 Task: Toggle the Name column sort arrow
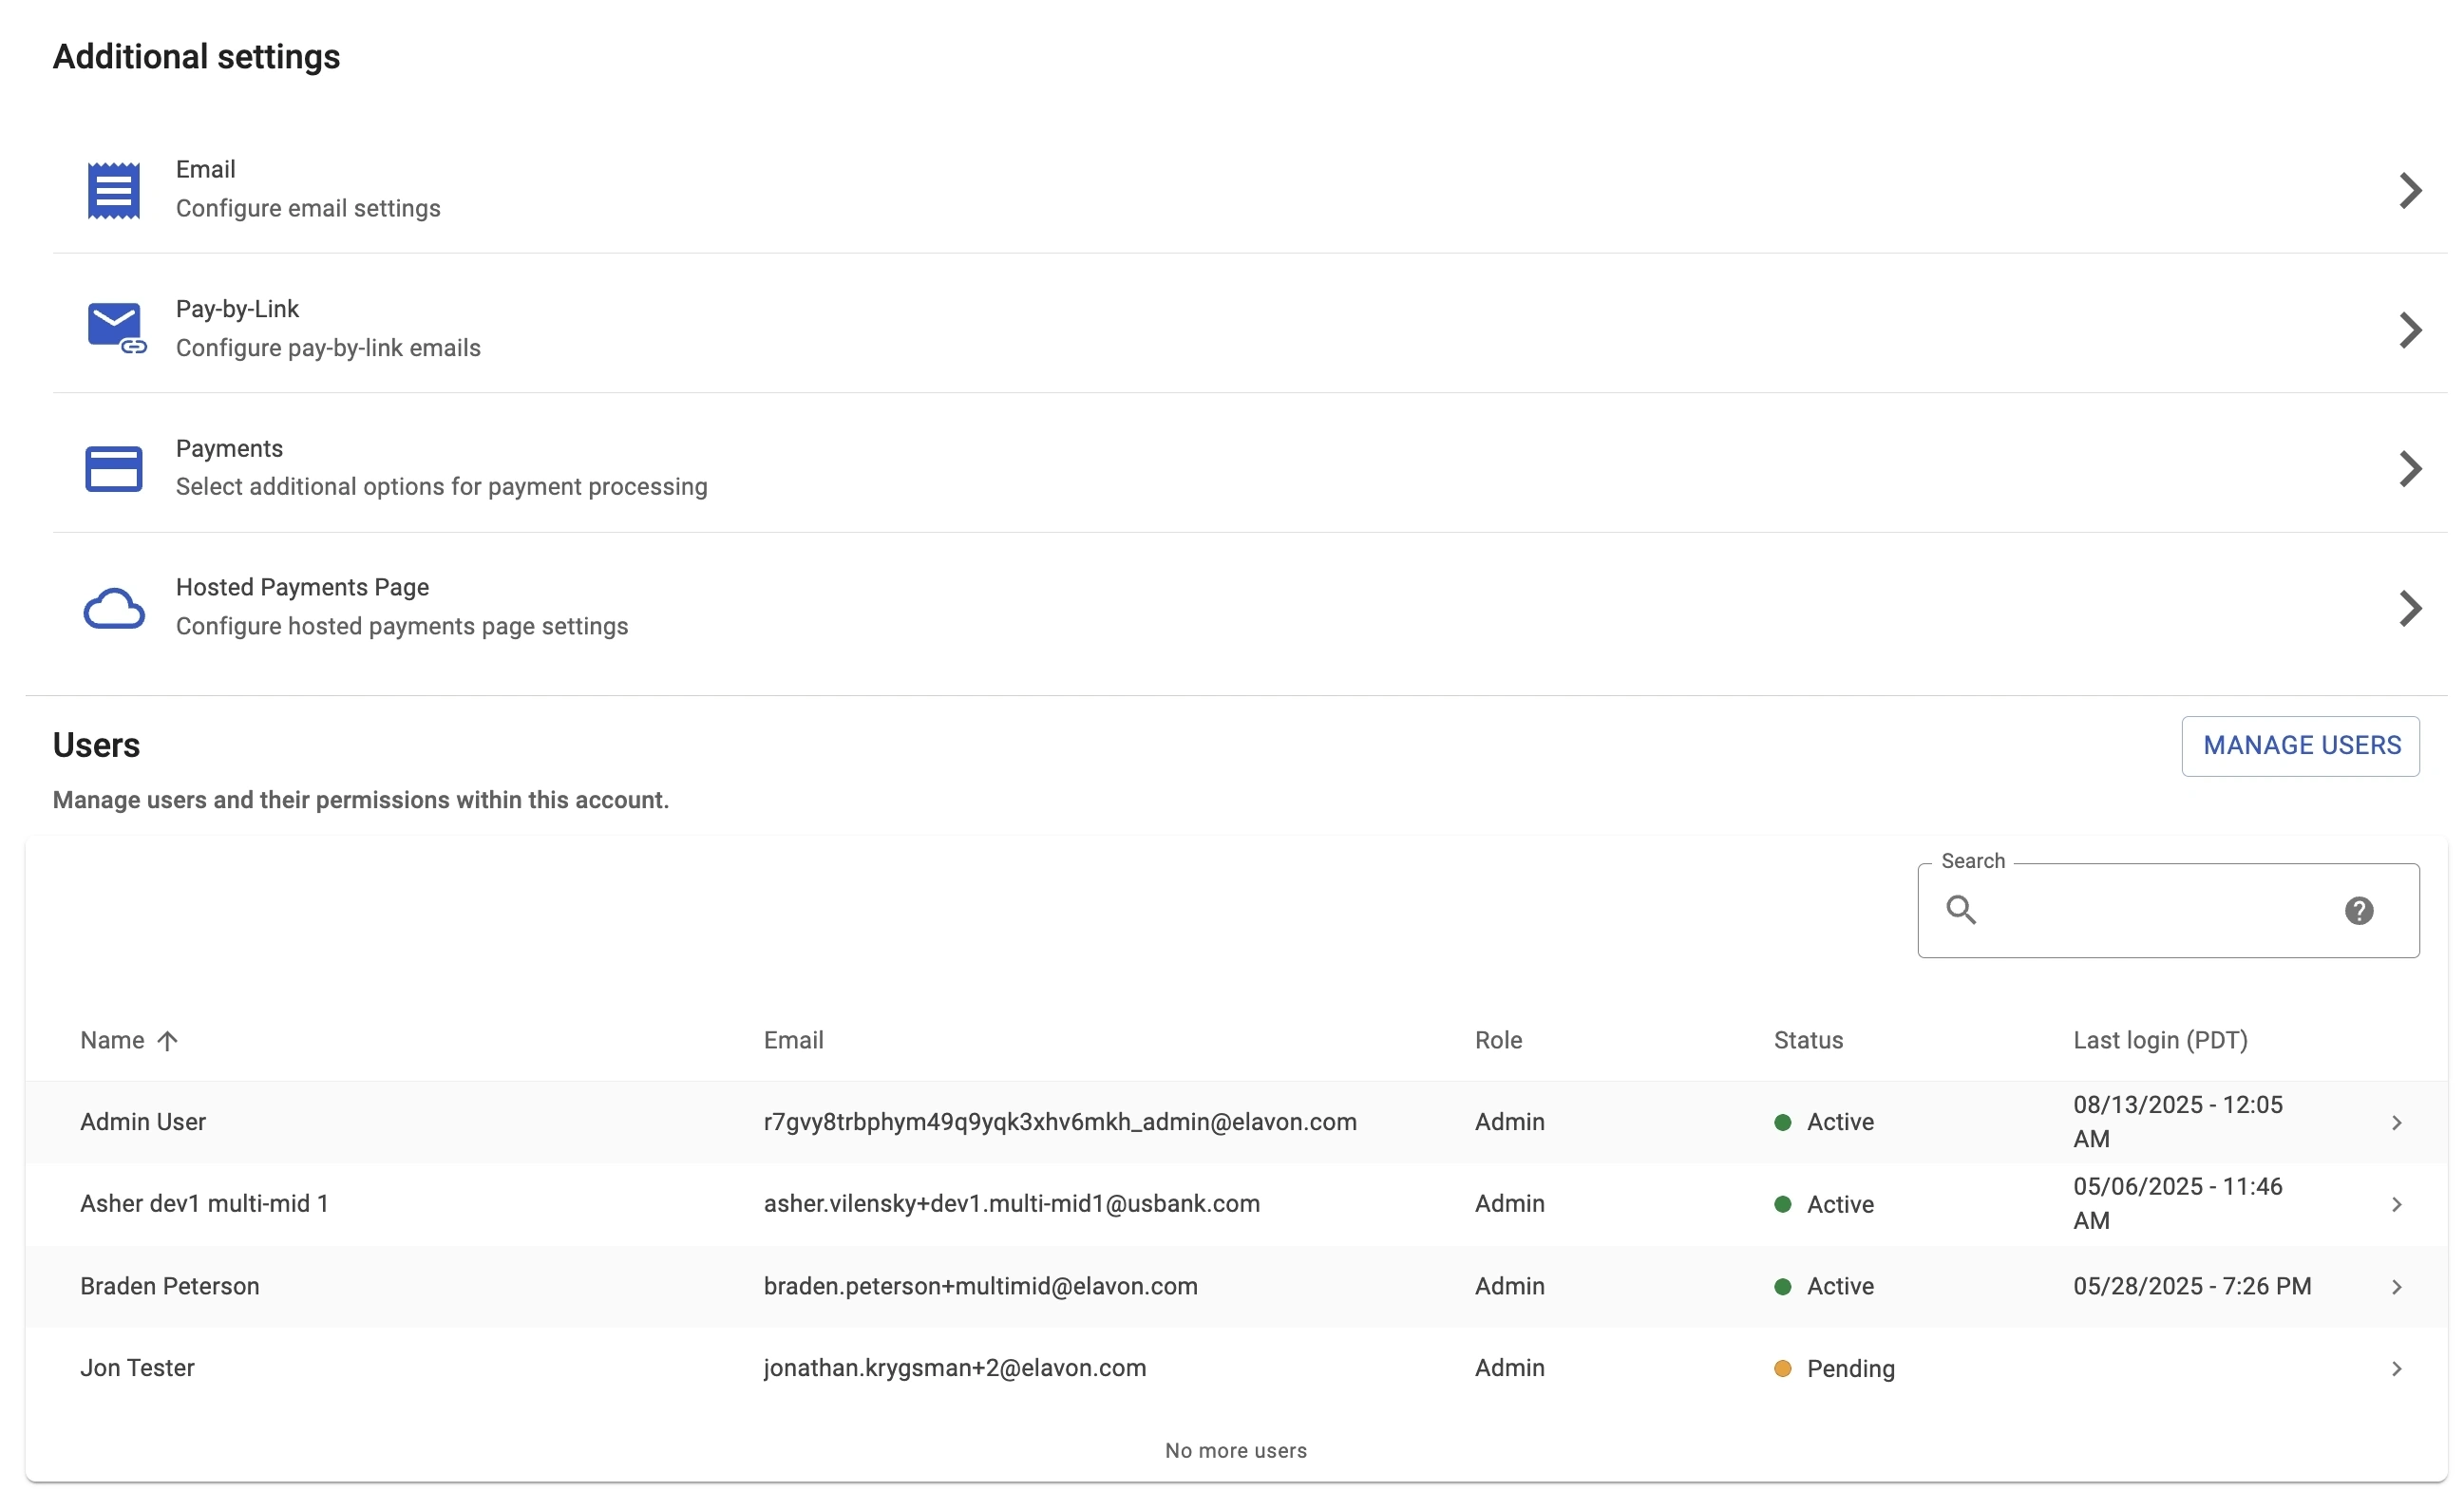(168, 1040)
